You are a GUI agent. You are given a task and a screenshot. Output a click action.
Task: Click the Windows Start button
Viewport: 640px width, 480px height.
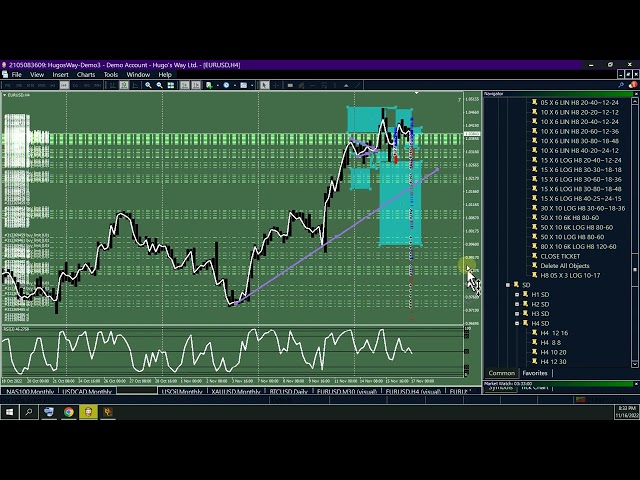click(x=9, y=412)
